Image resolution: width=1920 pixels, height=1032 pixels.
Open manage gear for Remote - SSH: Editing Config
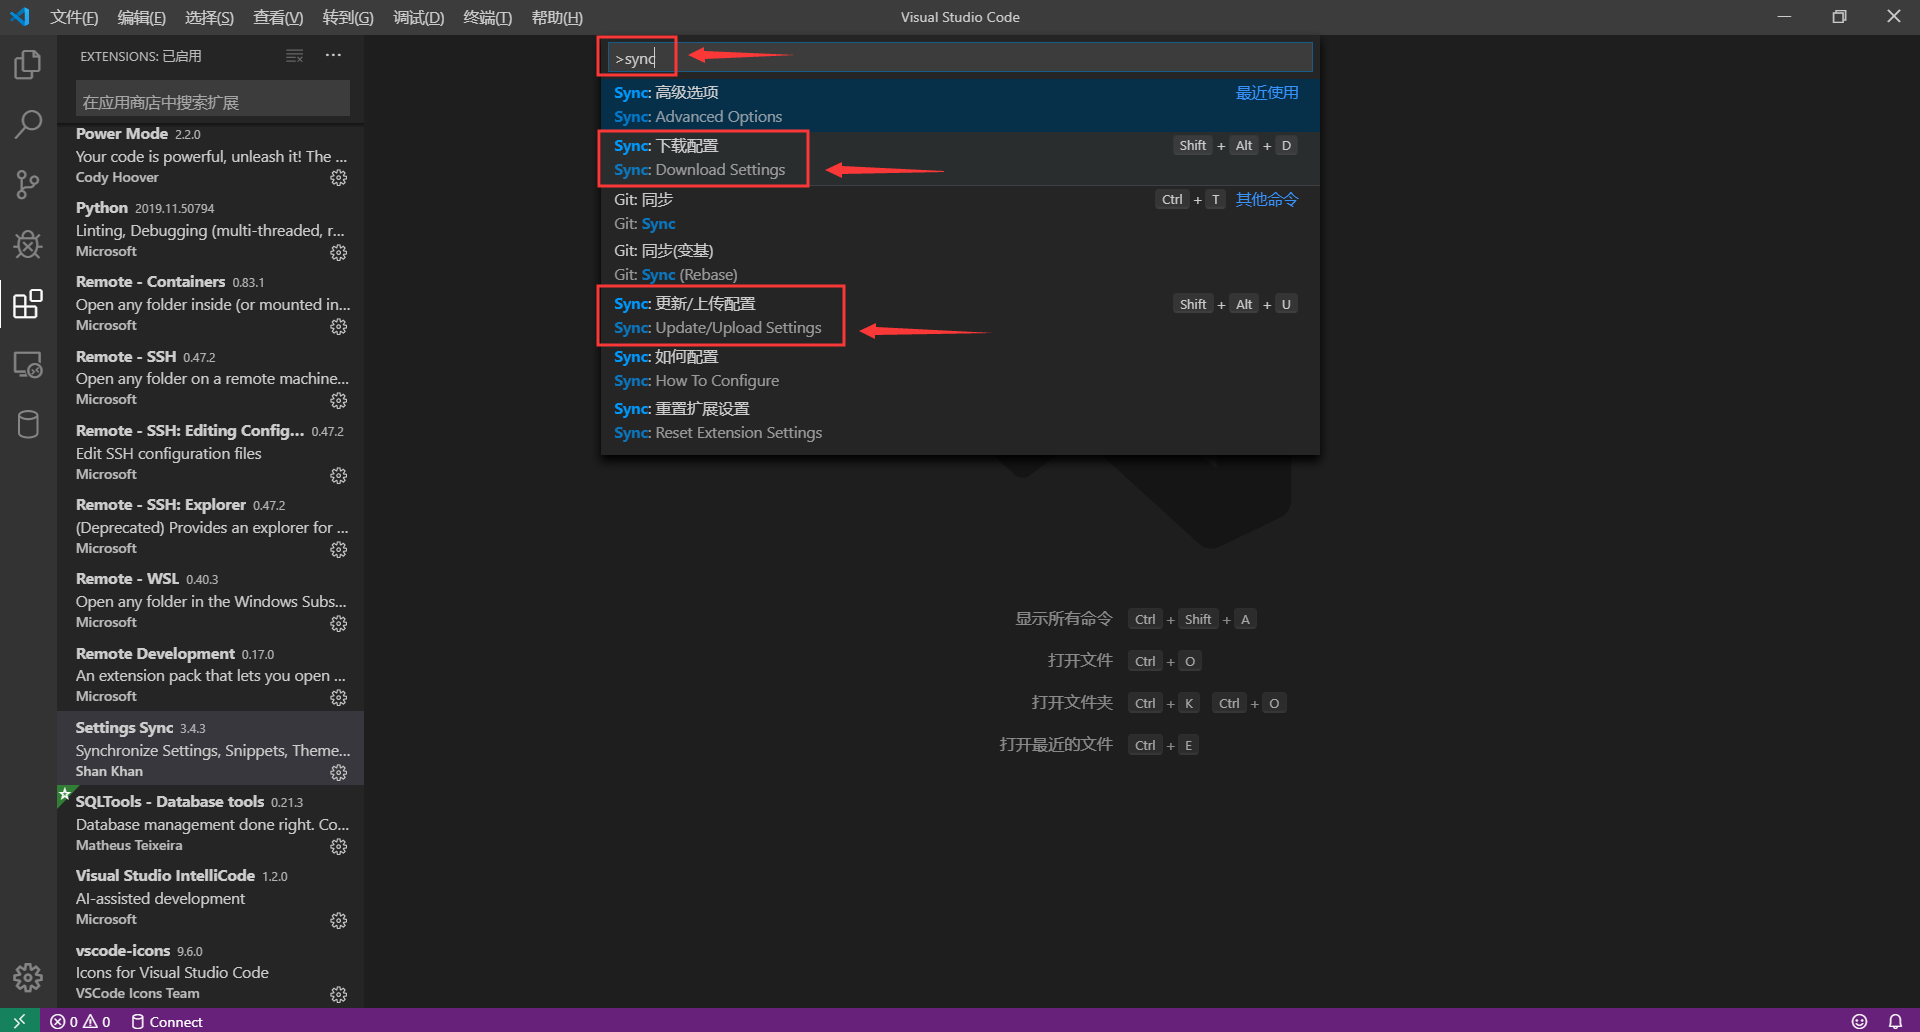point(339,475)
